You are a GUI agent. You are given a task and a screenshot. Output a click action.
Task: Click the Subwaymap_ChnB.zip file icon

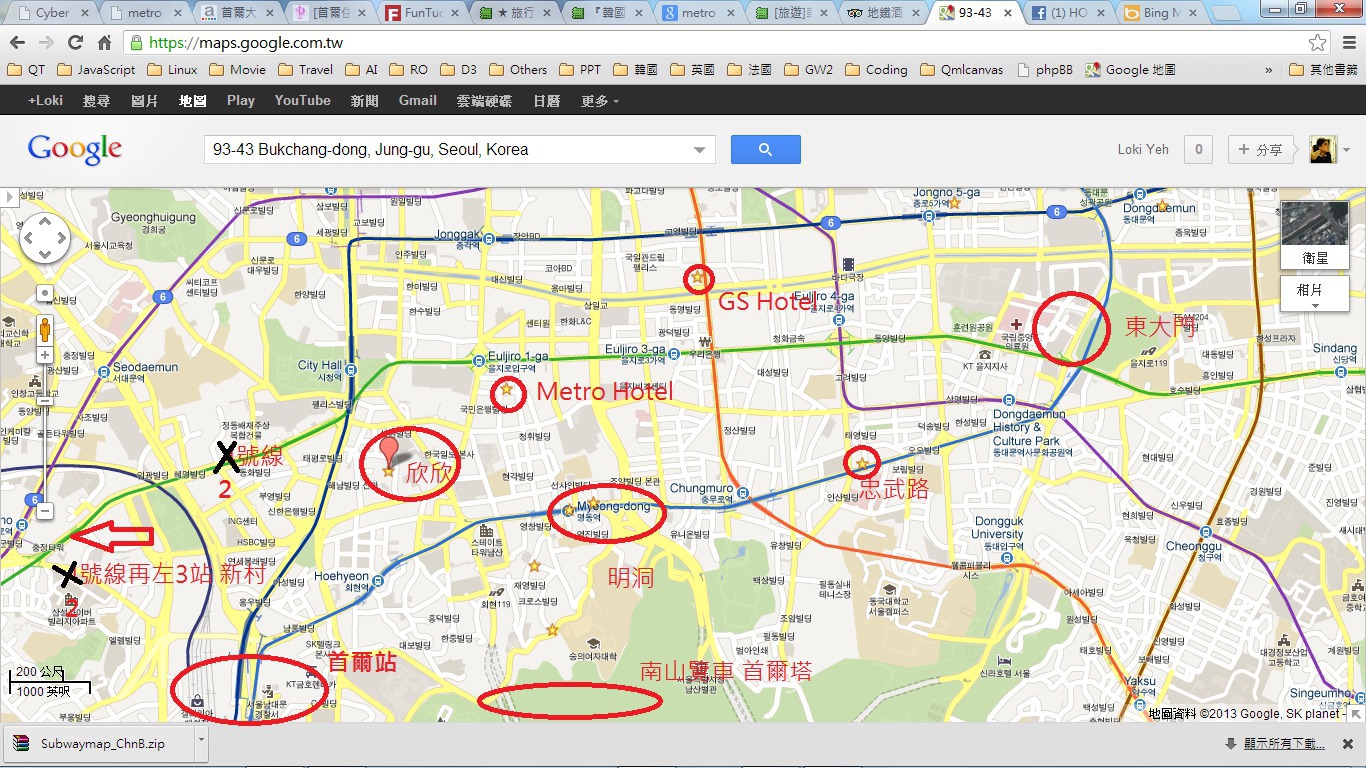click(x=20, y=744)
